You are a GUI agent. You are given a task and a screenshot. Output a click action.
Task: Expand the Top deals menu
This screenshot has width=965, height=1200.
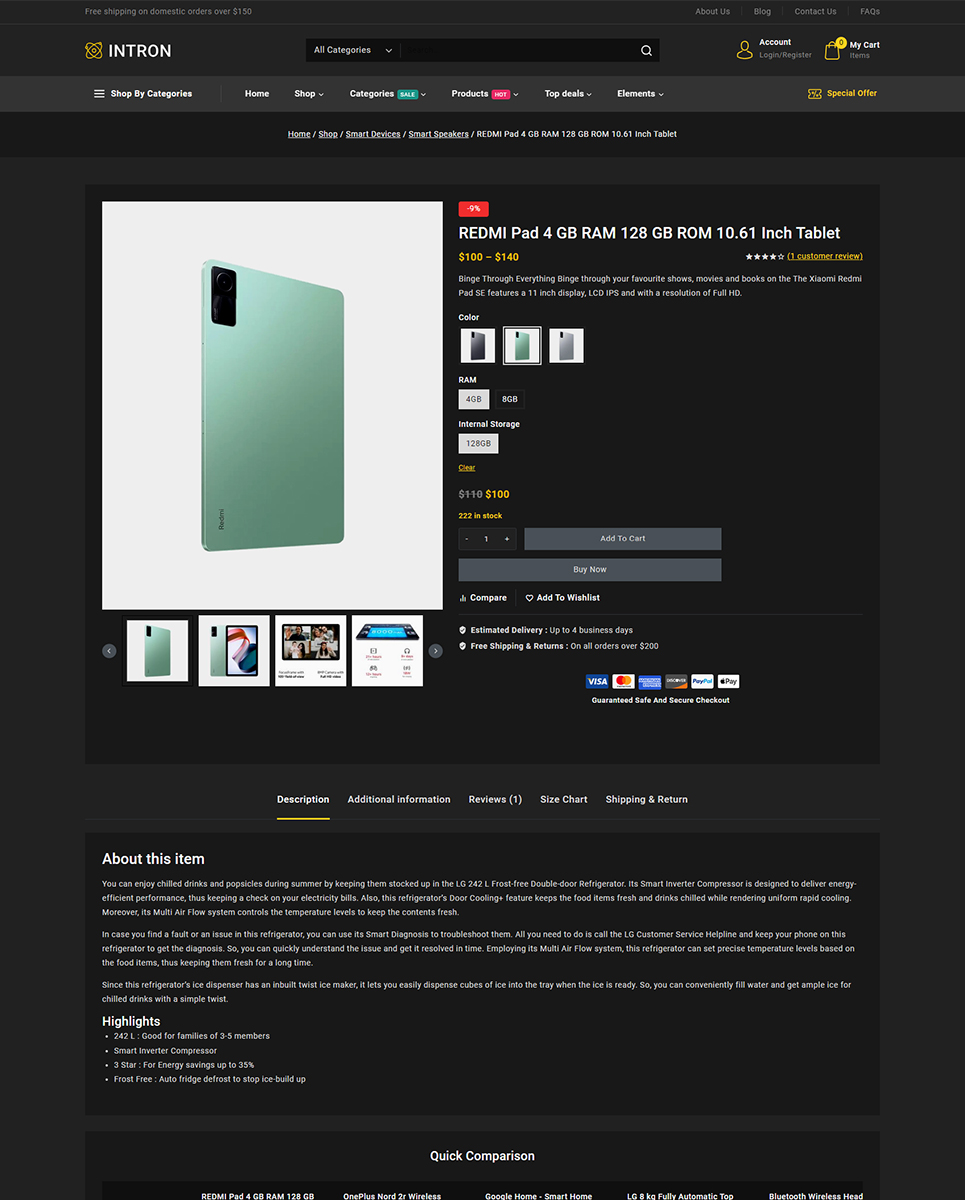pyautogui.click(x=568, y=94)
